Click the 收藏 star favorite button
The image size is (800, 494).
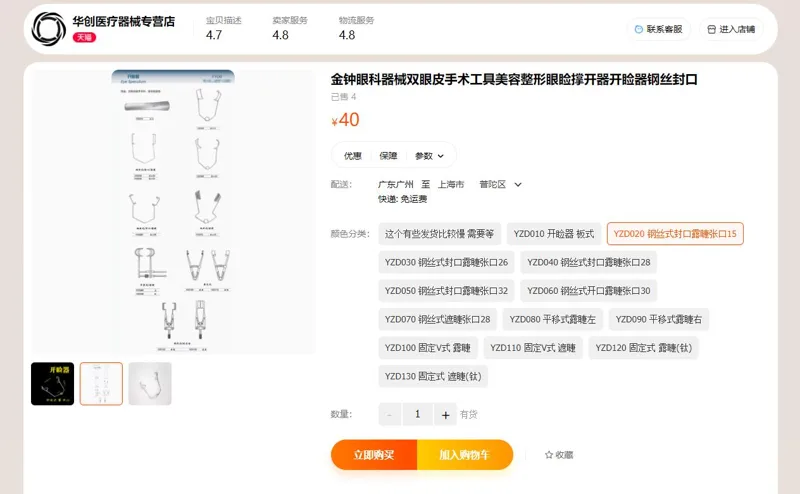pos(559,455)
